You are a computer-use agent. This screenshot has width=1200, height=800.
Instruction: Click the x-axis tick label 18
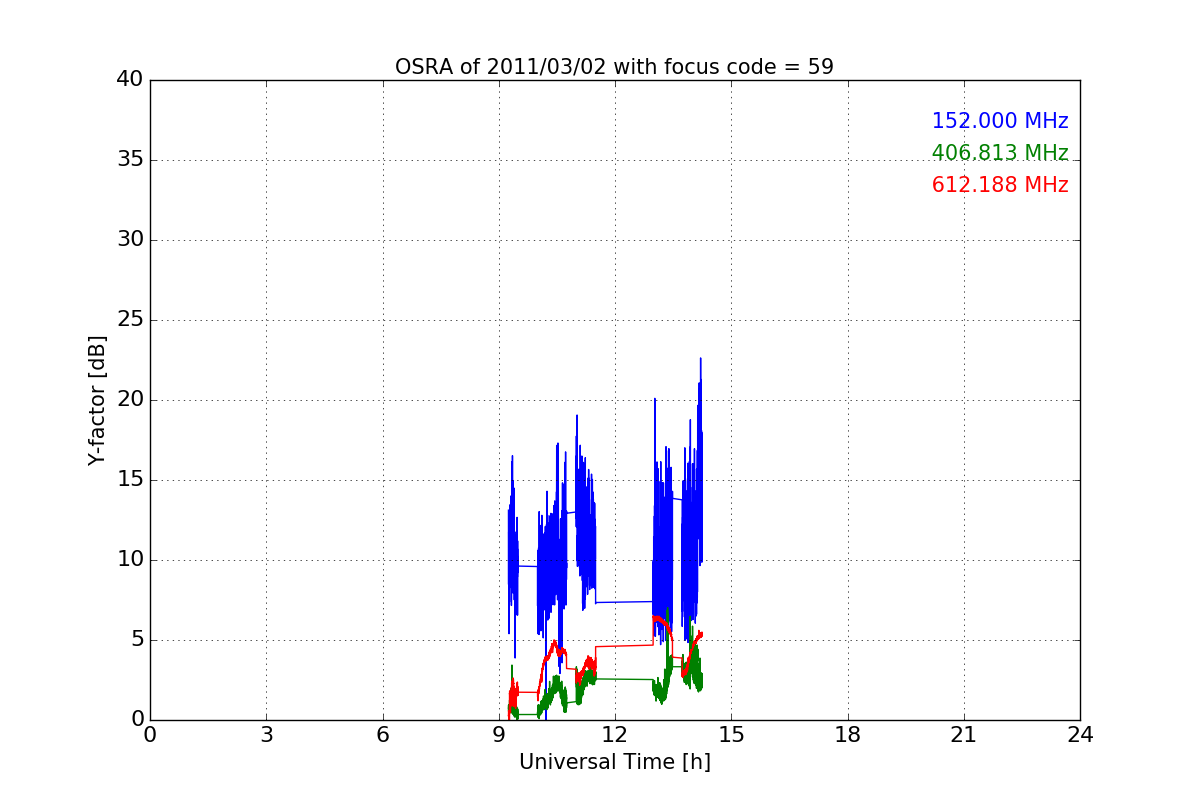(848, 735)
